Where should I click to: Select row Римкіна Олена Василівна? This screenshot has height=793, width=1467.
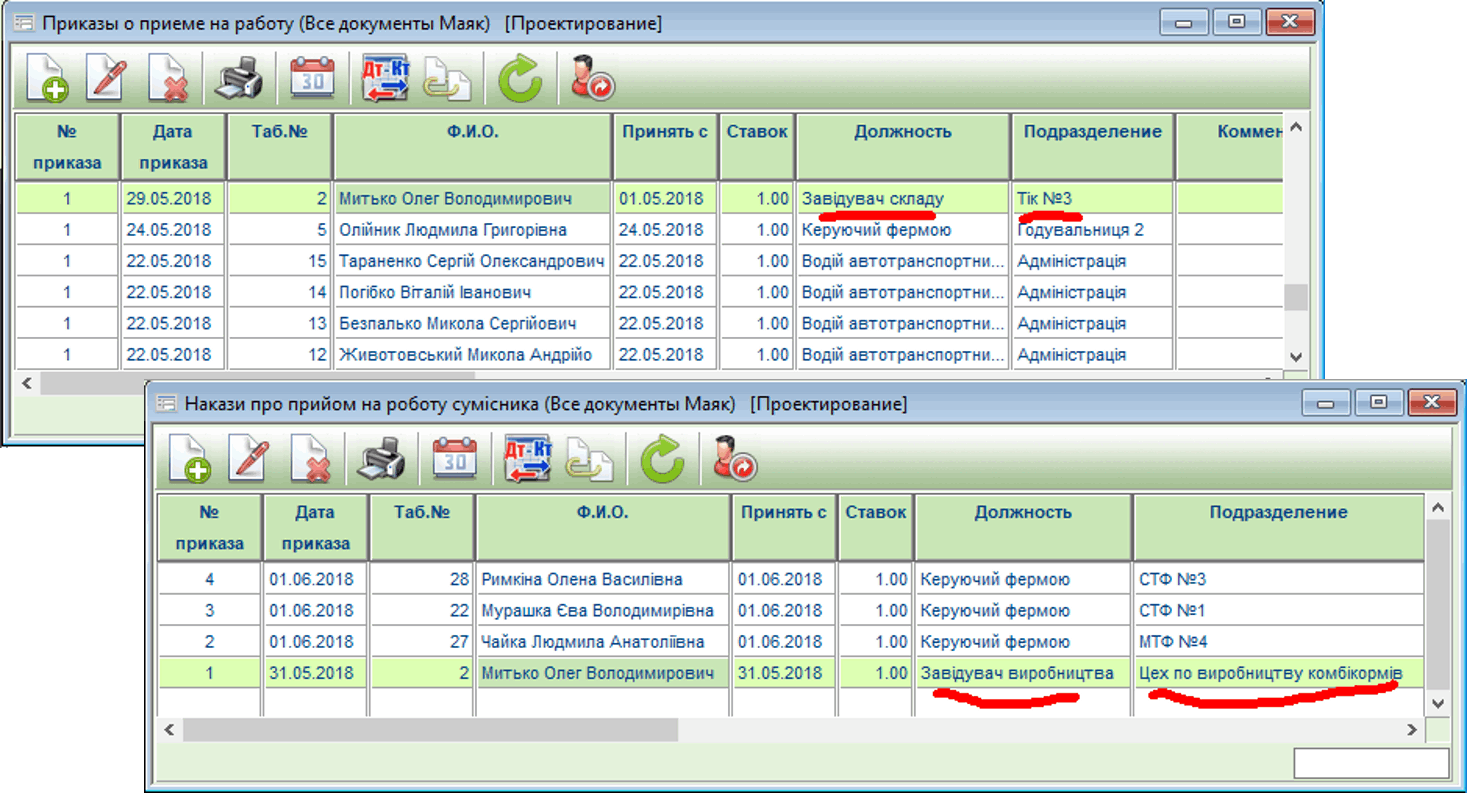coord(581,579)
